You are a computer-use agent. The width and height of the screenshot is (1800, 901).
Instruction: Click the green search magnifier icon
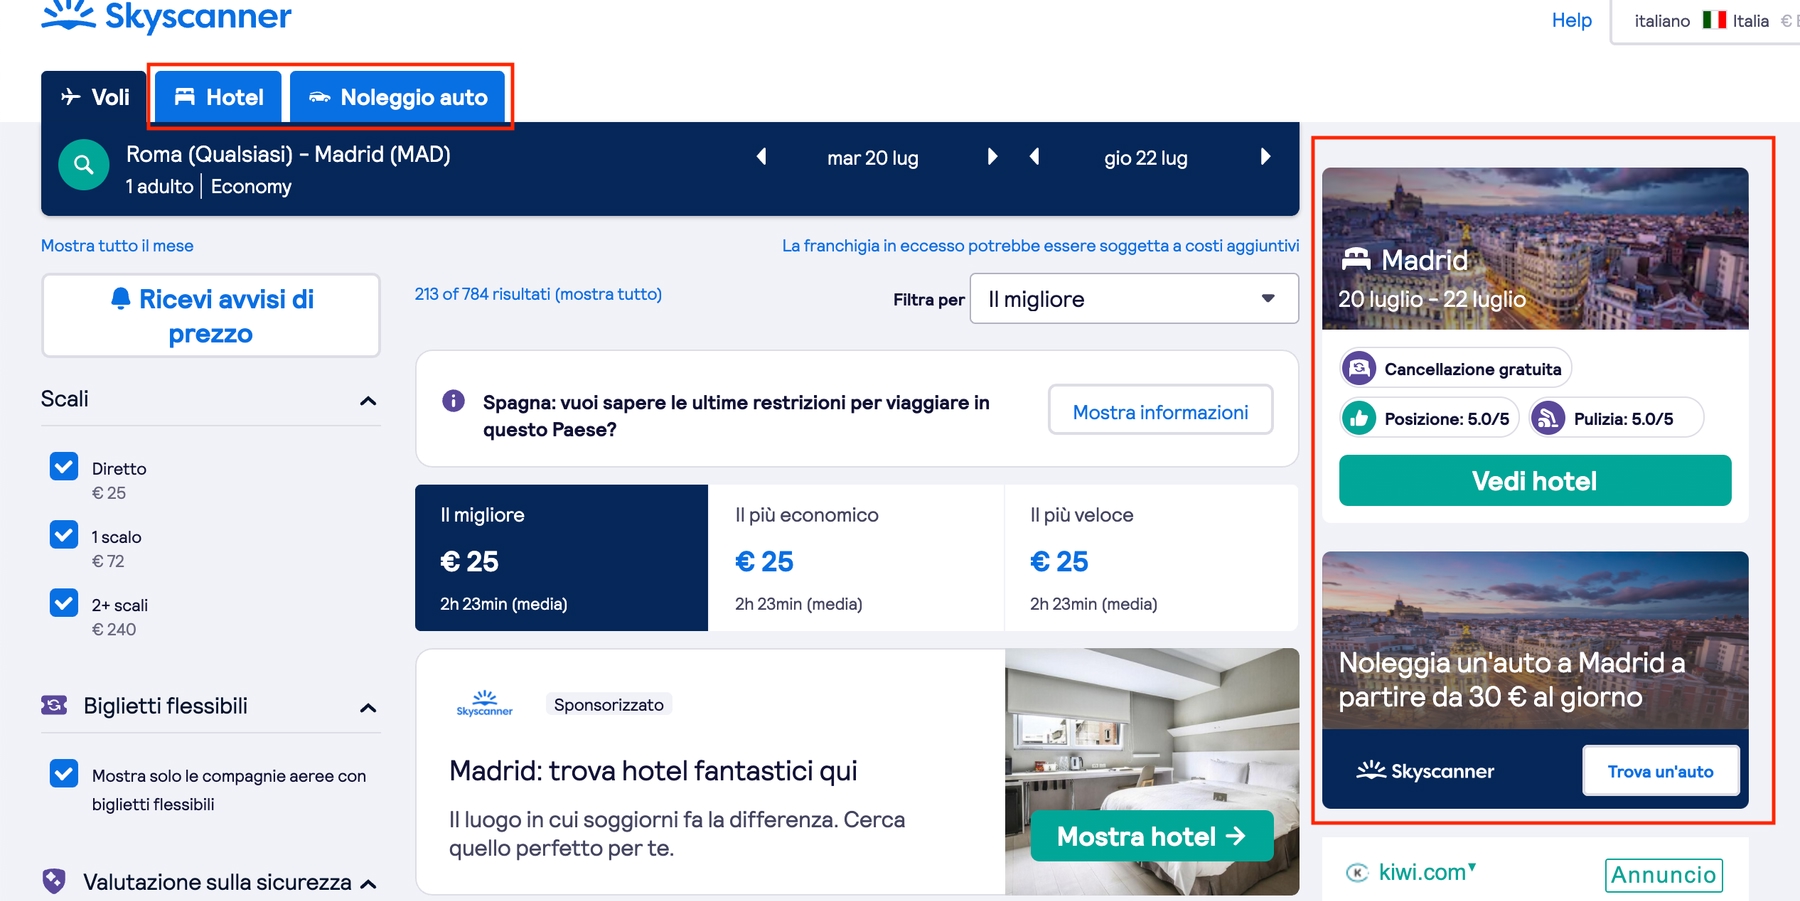coord(84,165)
